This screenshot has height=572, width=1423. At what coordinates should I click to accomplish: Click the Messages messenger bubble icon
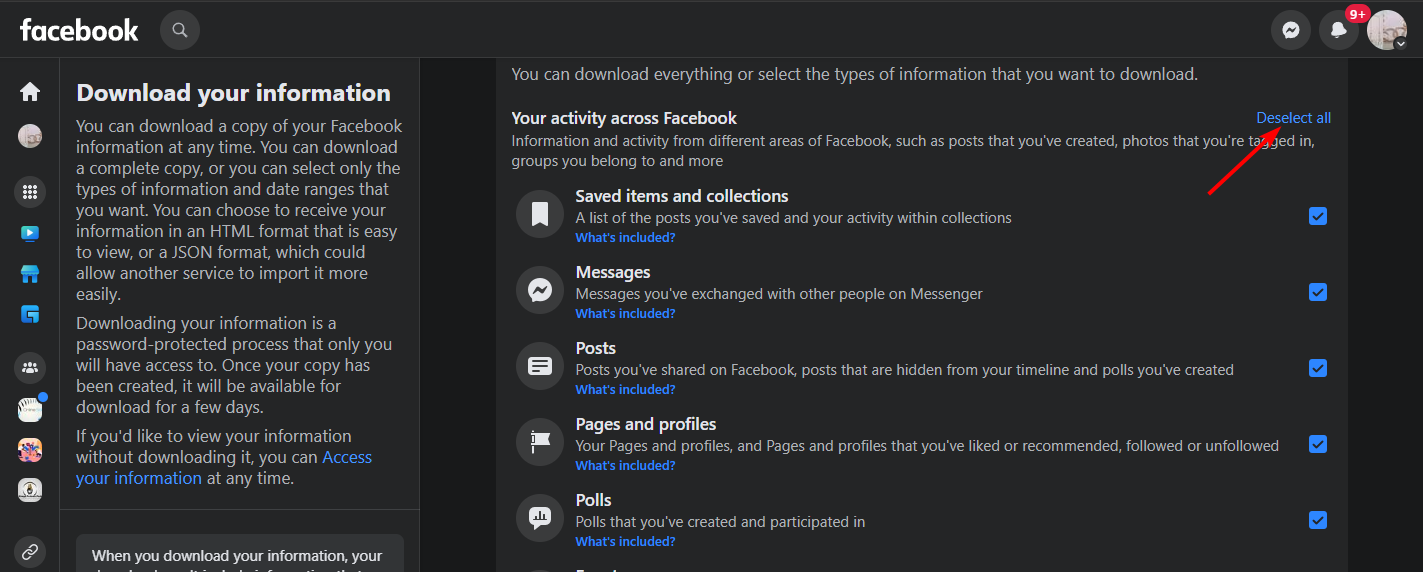(540, 290)
